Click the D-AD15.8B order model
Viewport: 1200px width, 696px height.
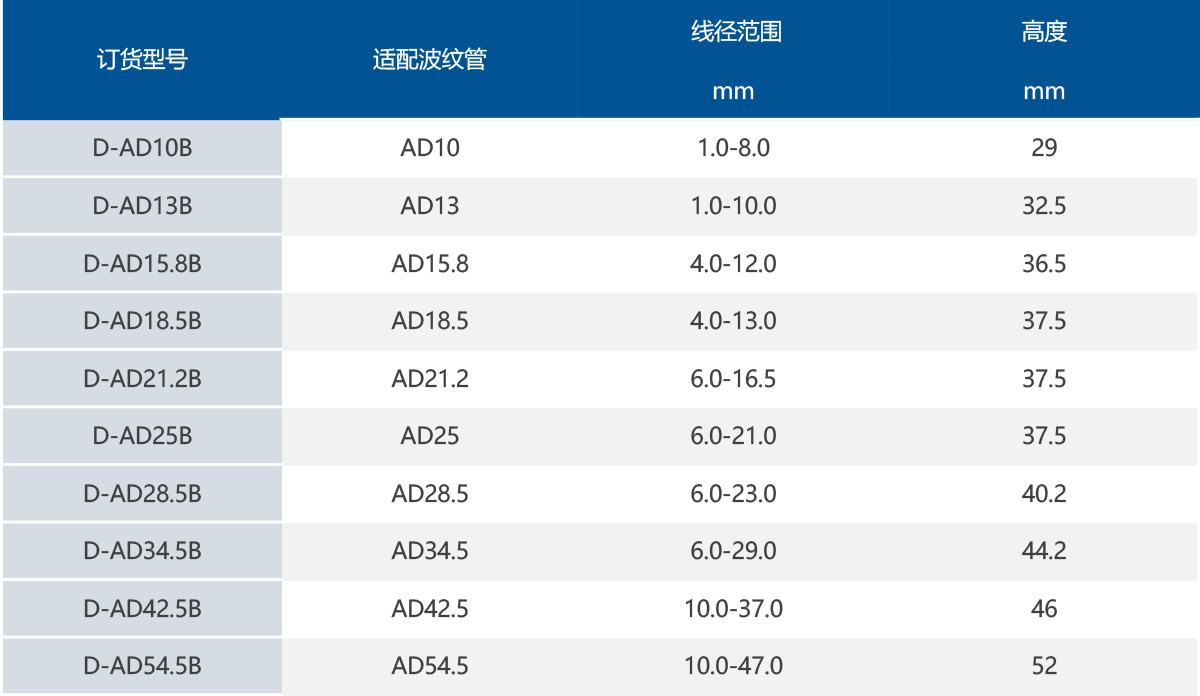[x=142, y=264]
